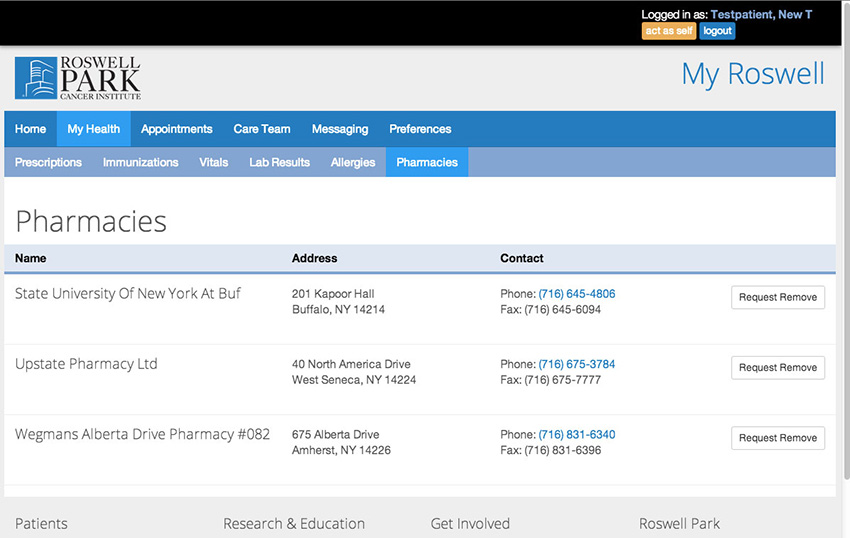Click the fax number (716) 645-6094
850x538 pixels.
[x=563, y=310]
